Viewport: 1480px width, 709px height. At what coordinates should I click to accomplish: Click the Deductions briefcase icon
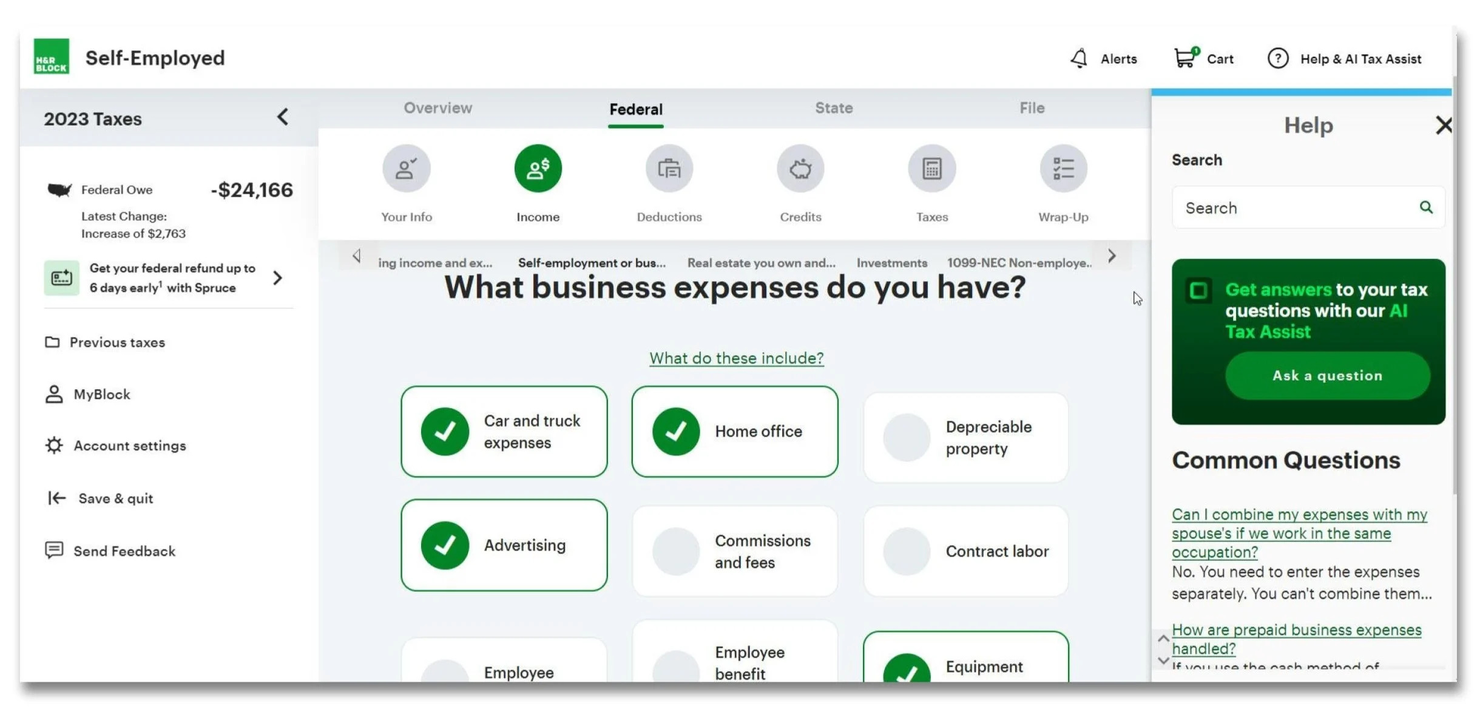(668, 168)
